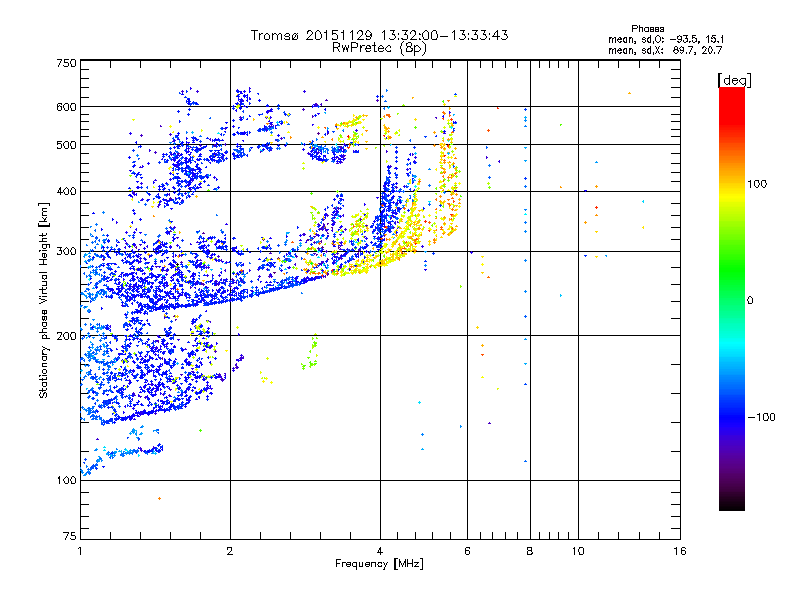Click the black bottom of the phase colorbar
This screenshot has height=600, width=800.
[x=732, y=503]
